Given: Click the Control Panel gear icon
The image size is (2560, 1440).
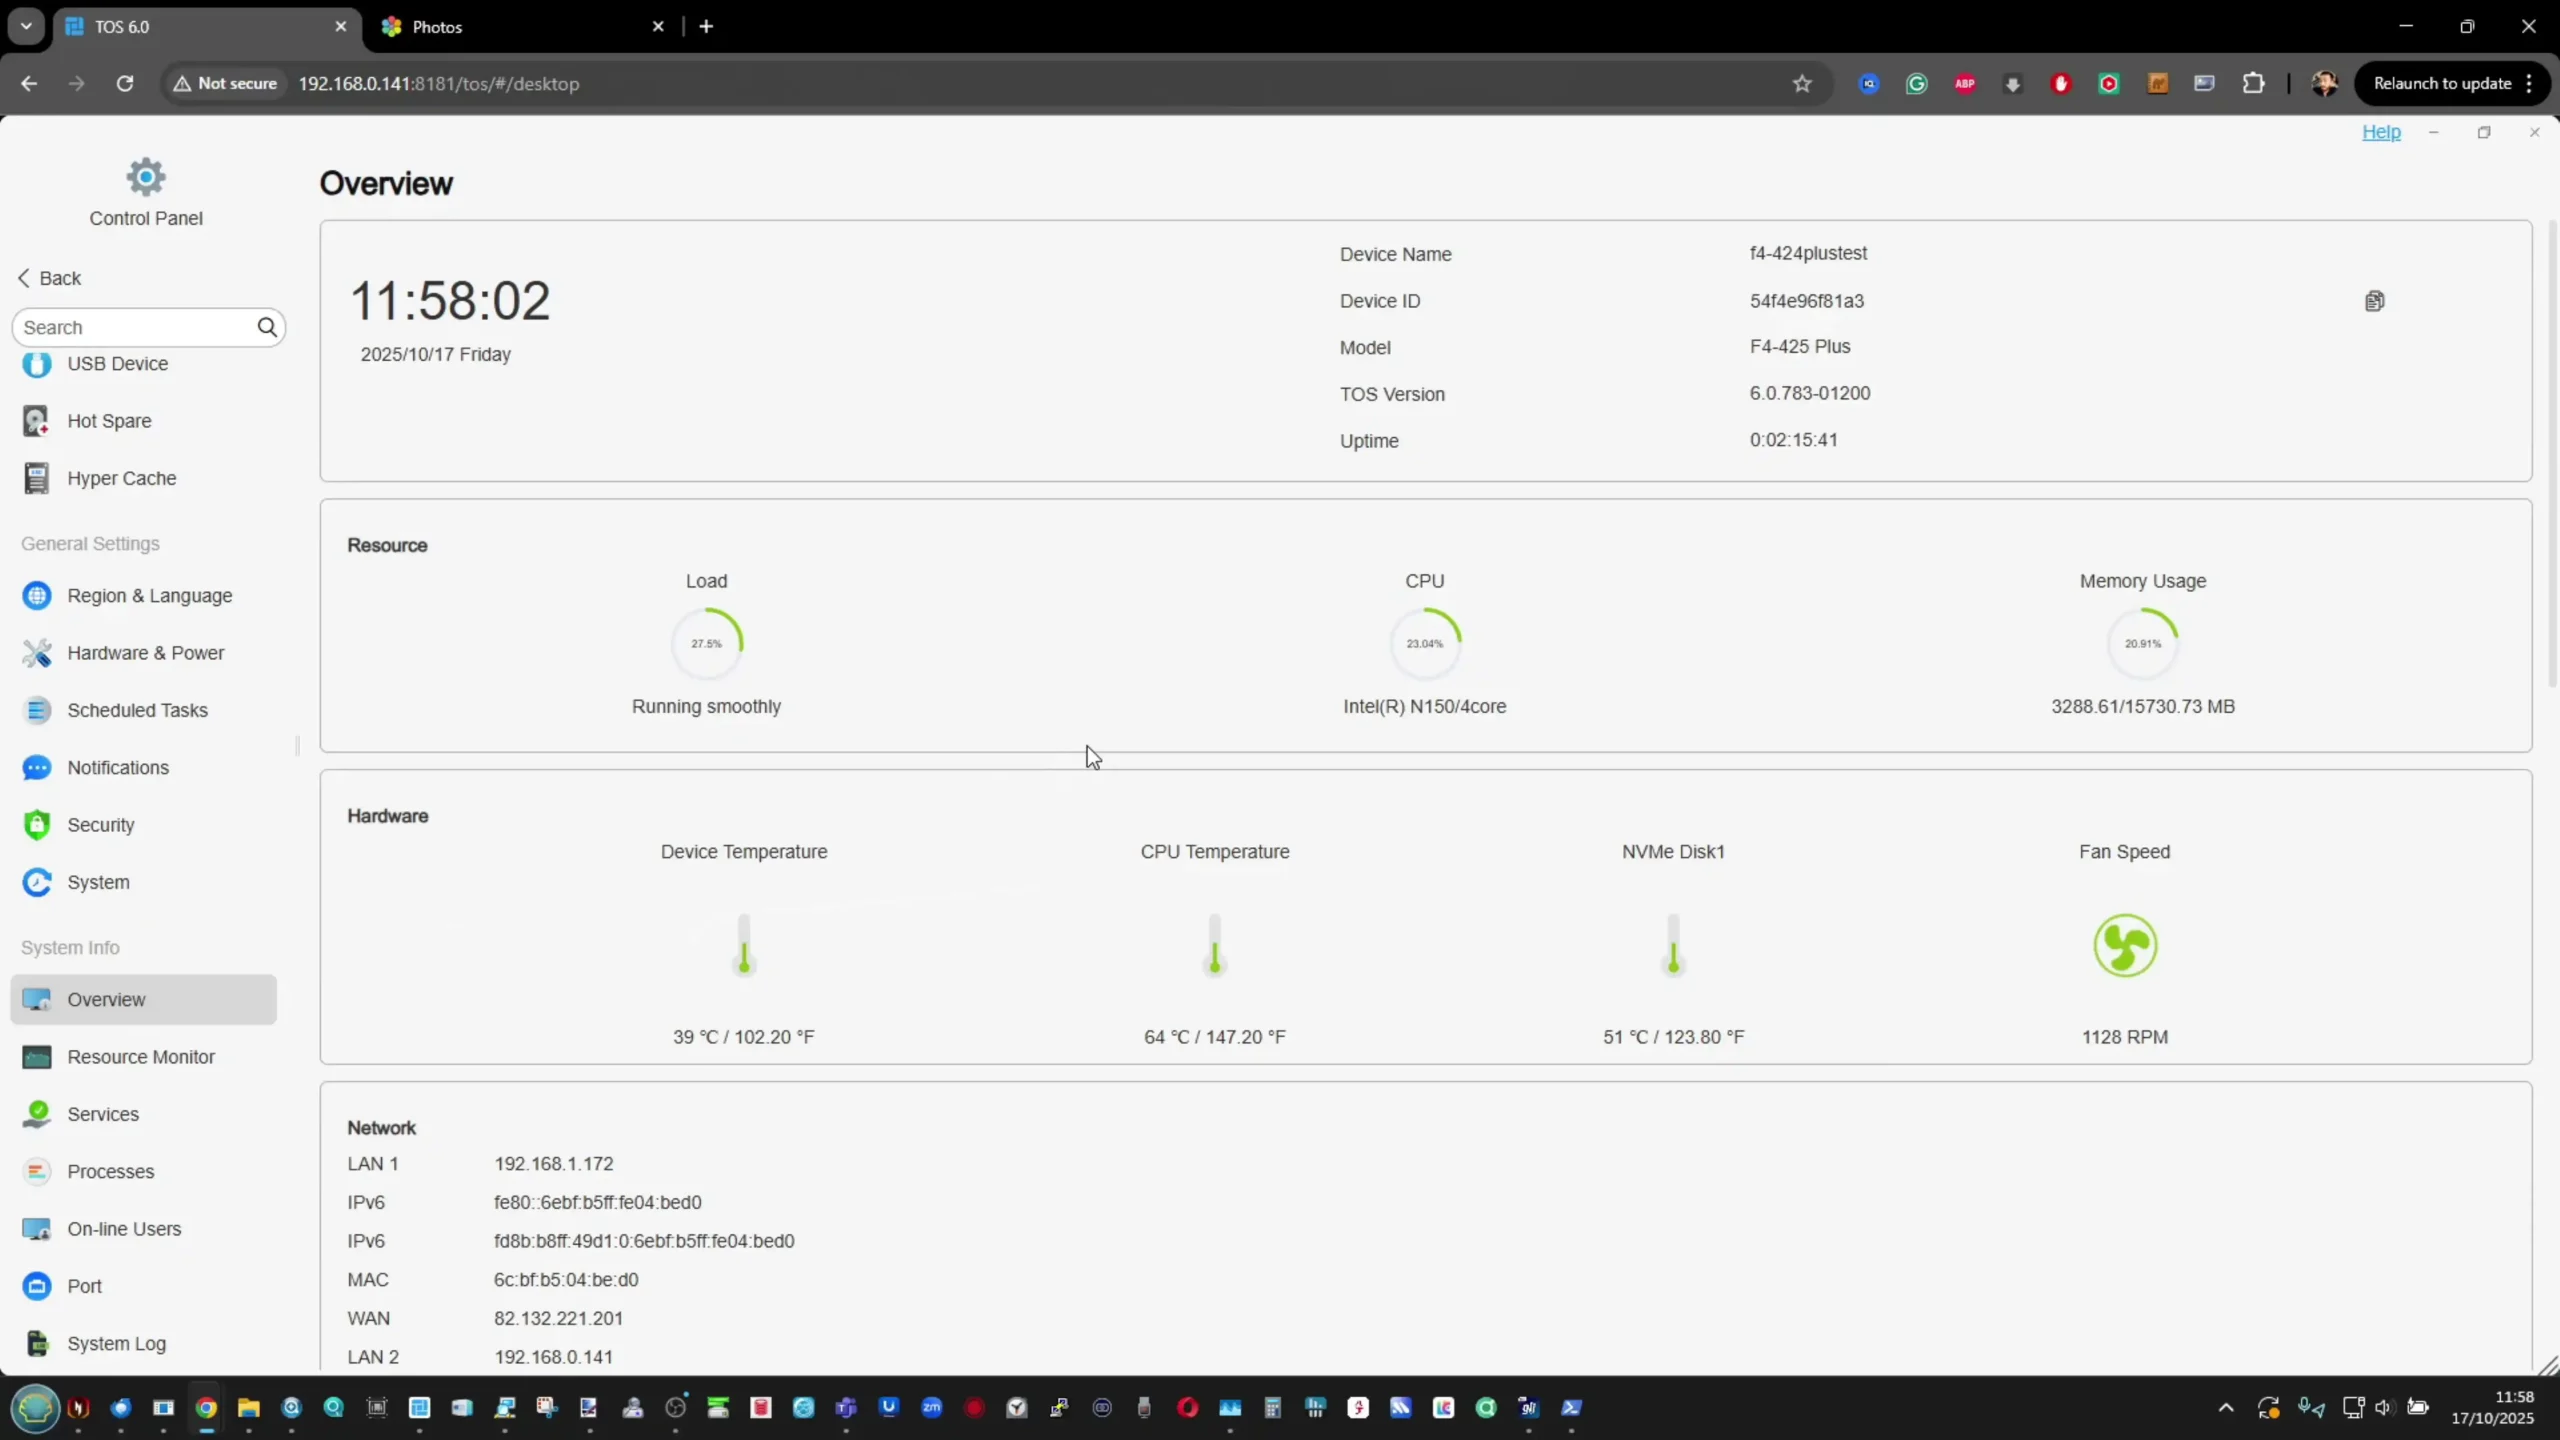Looking at the screenshot, I should [146, 178].
